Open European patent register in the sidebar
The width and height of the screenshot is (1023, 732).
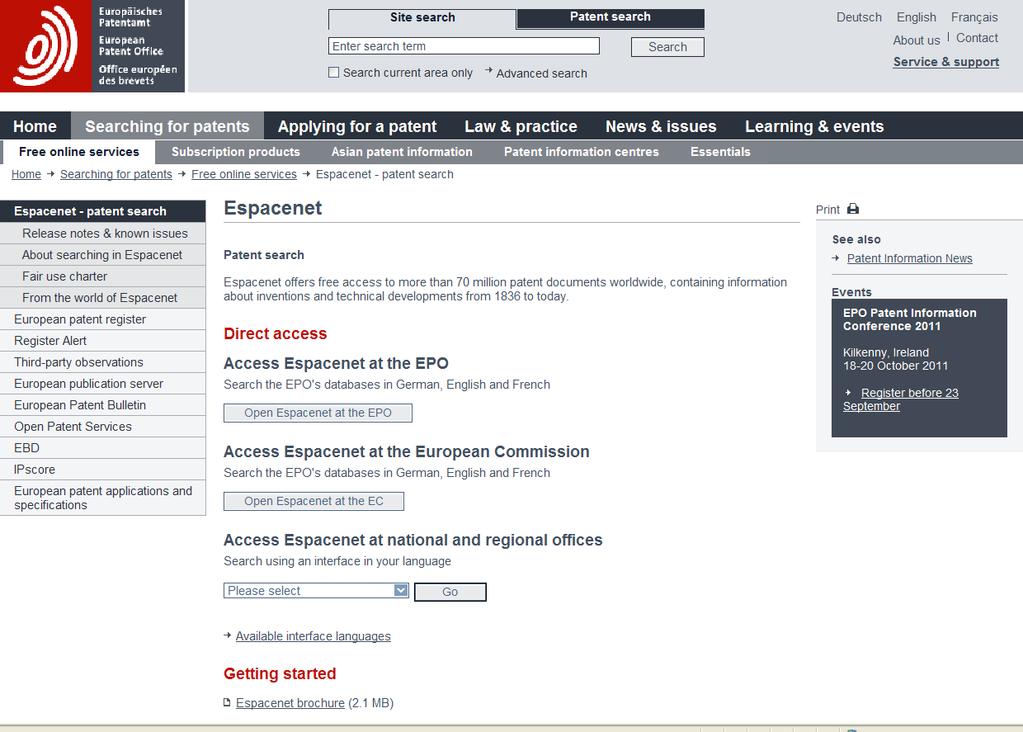tap(102, 319)
